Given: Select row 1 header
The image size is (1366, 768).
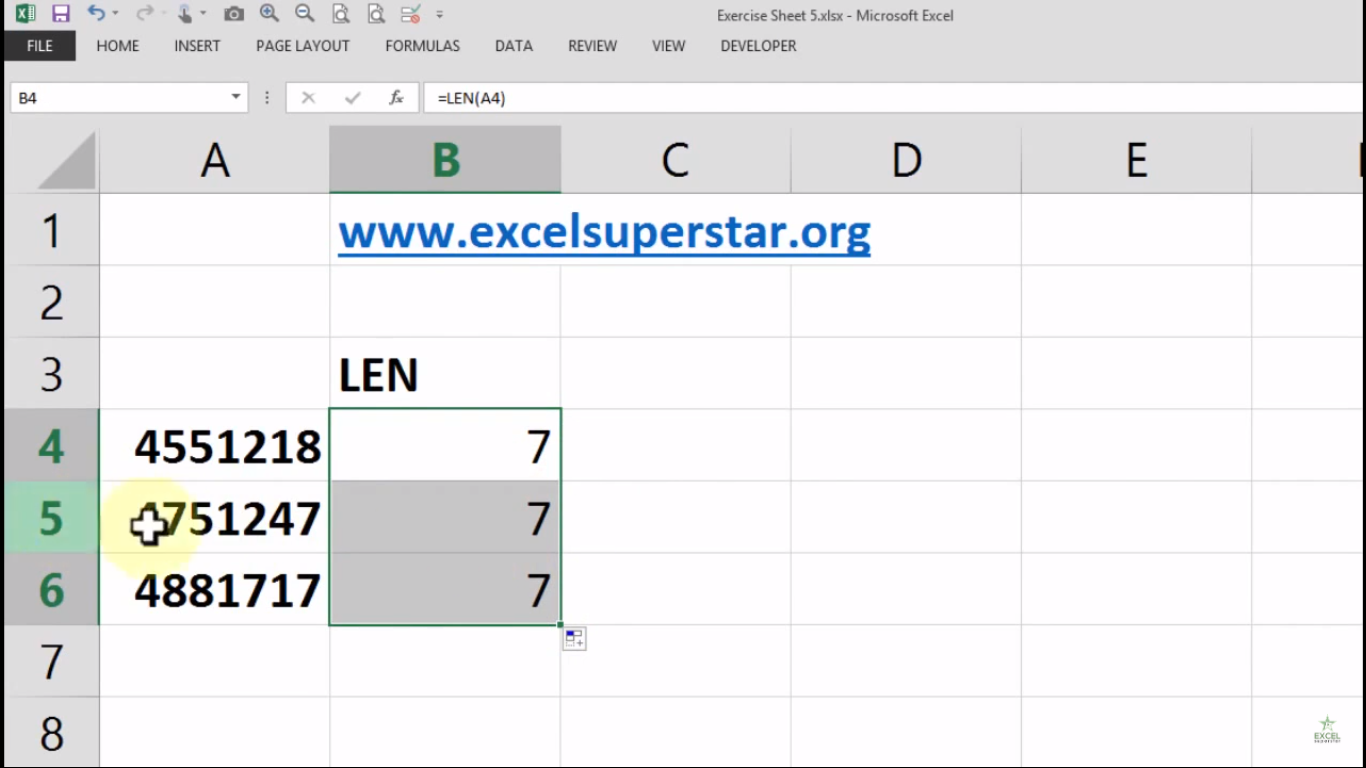Looking at the screenshot, I should coord(52,230).
